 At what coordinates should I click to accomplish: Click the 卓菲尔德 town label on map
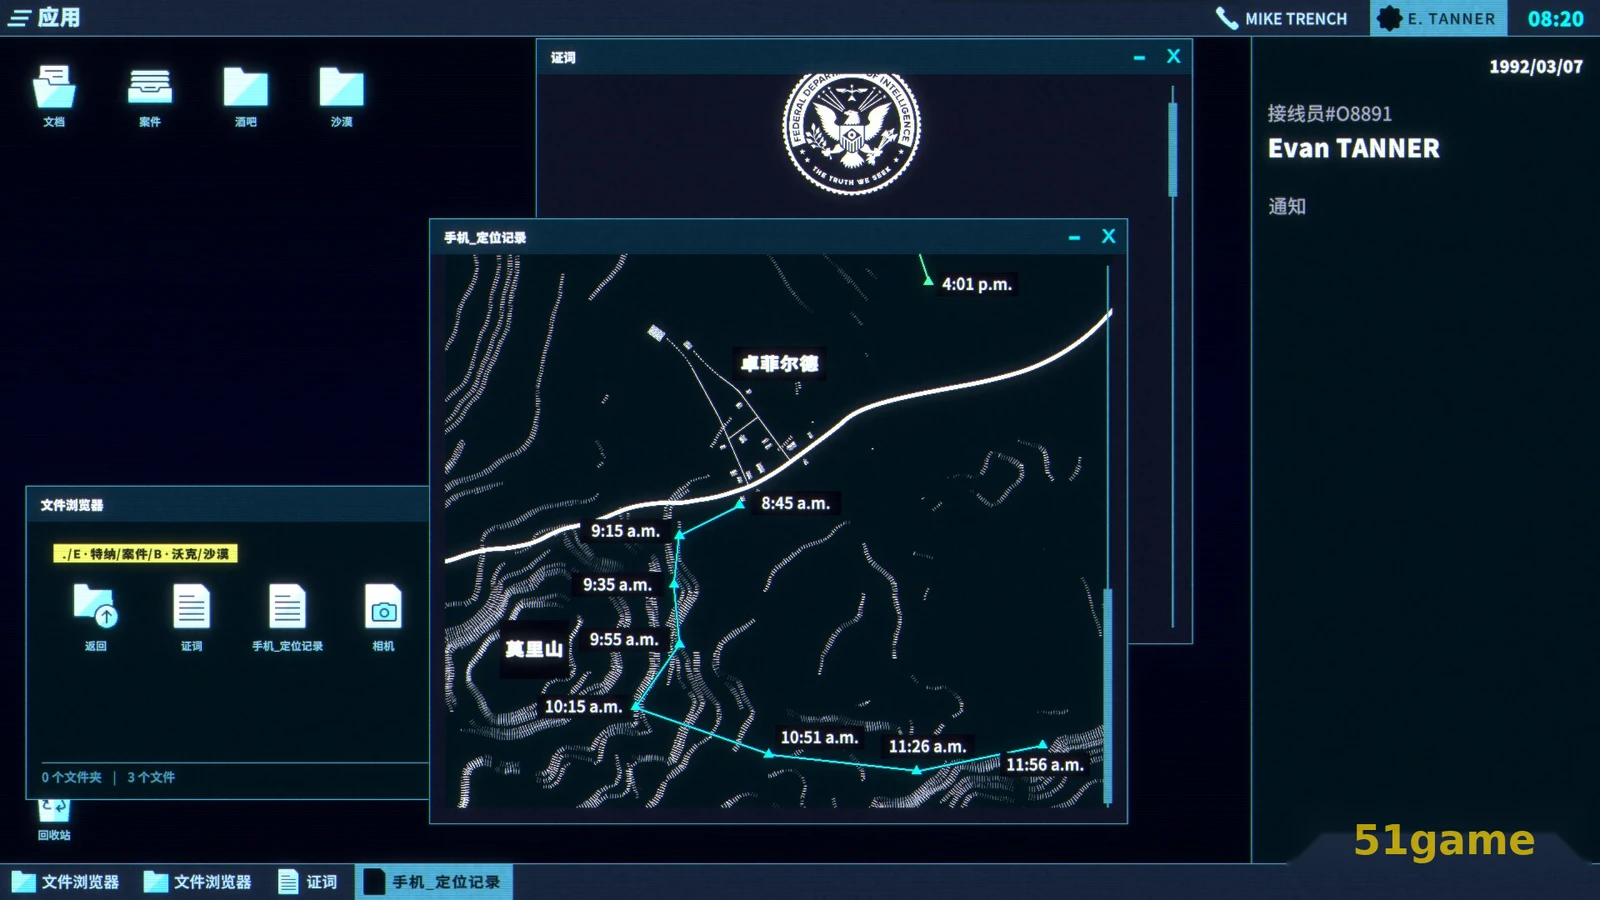coord(780,364)
